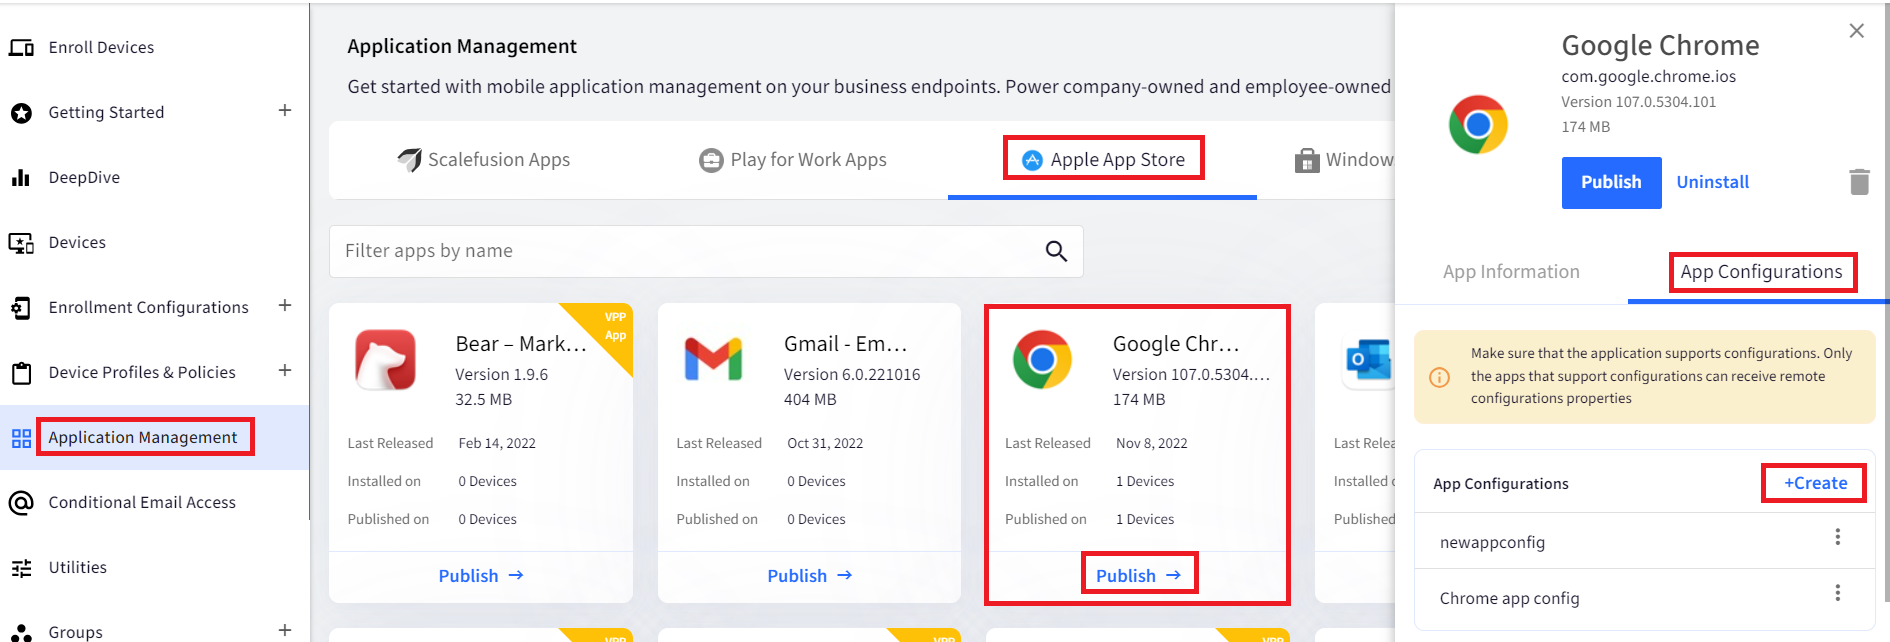Open Application Management in sidebar
The width and height of the screenshot is (1890, 642).
click(x=143, y=438)
